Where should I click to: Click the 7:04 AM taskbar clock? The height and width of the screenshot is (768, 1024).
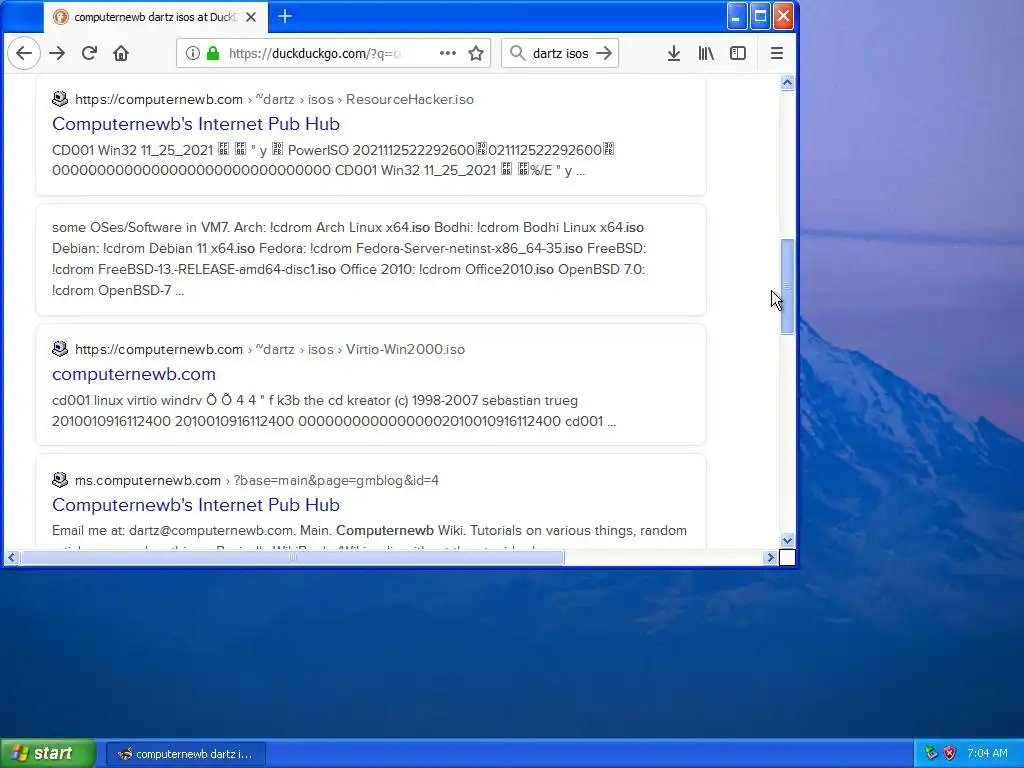[x=987, y=754]
